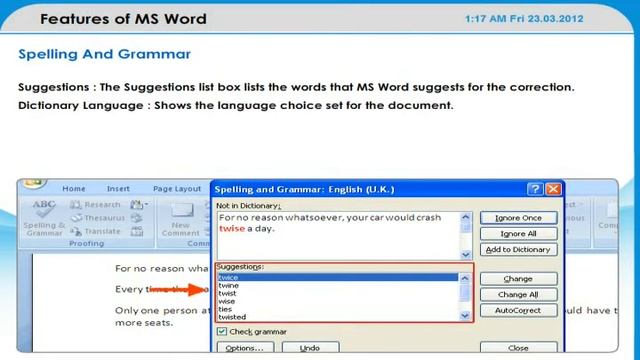Click the Change button

pyautogui.click(x=518, y=279)
